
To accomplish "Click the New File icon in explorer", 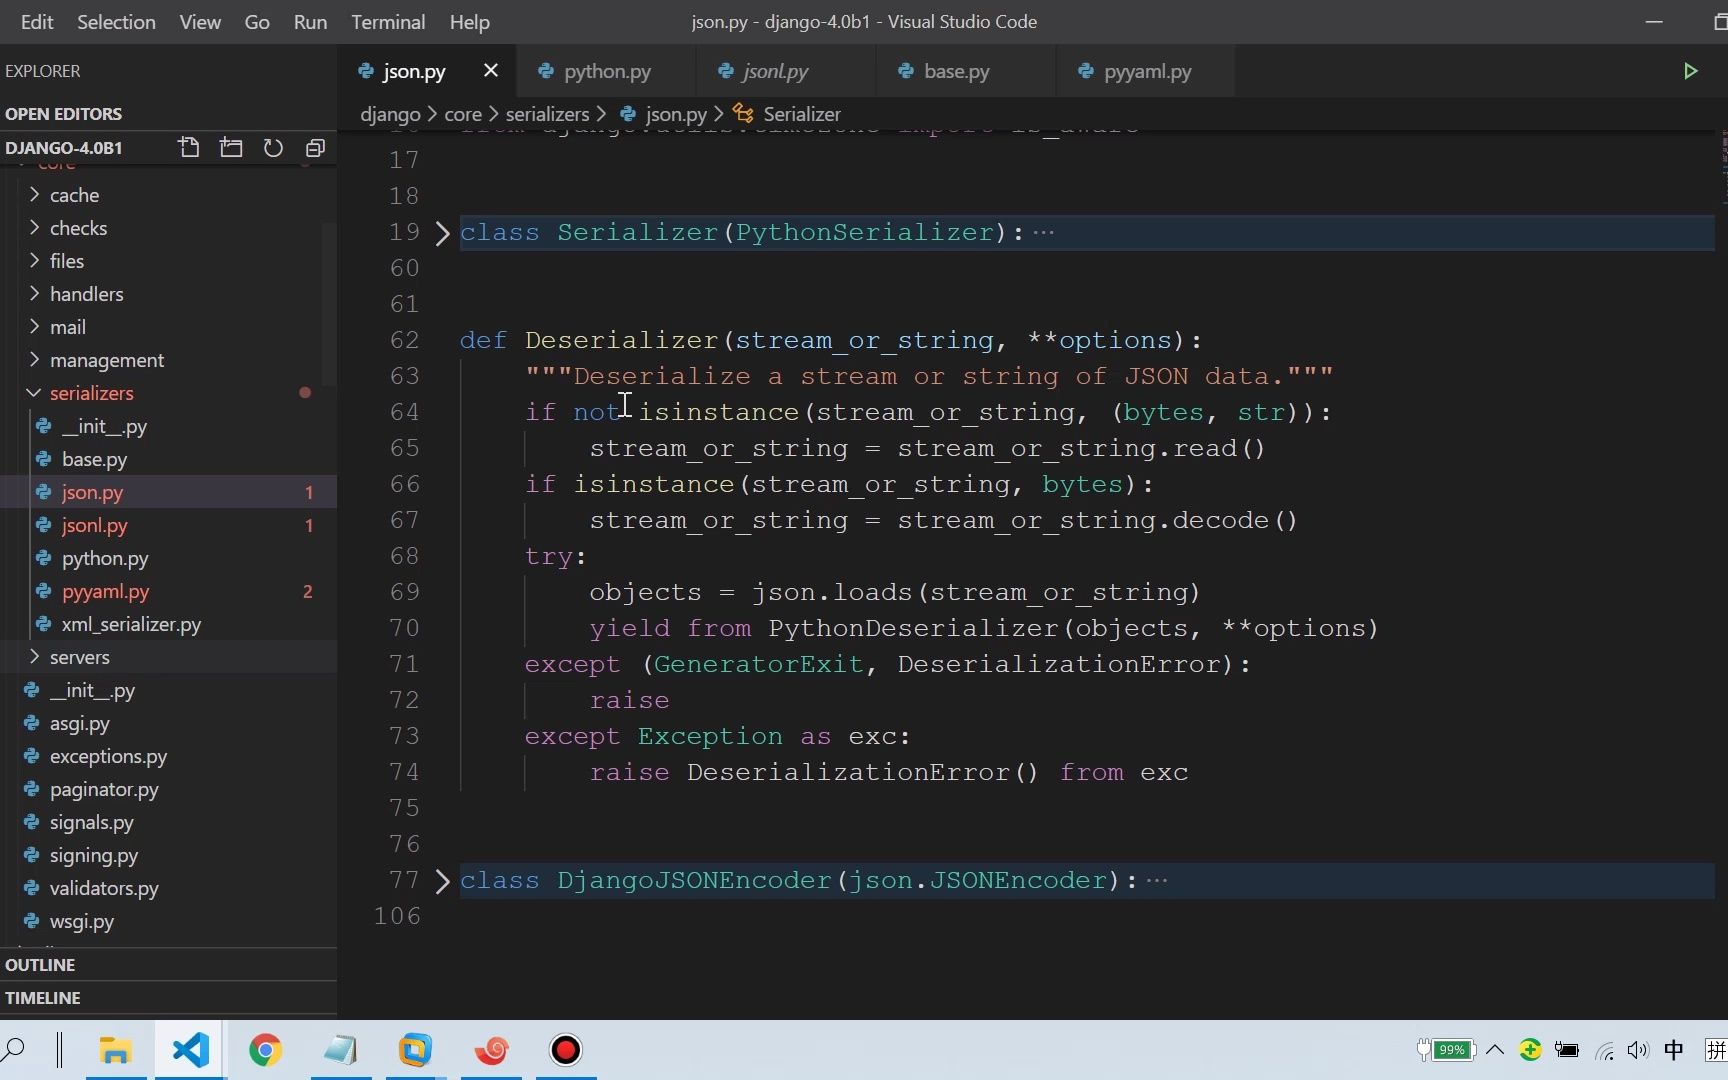I will [188, 148].
